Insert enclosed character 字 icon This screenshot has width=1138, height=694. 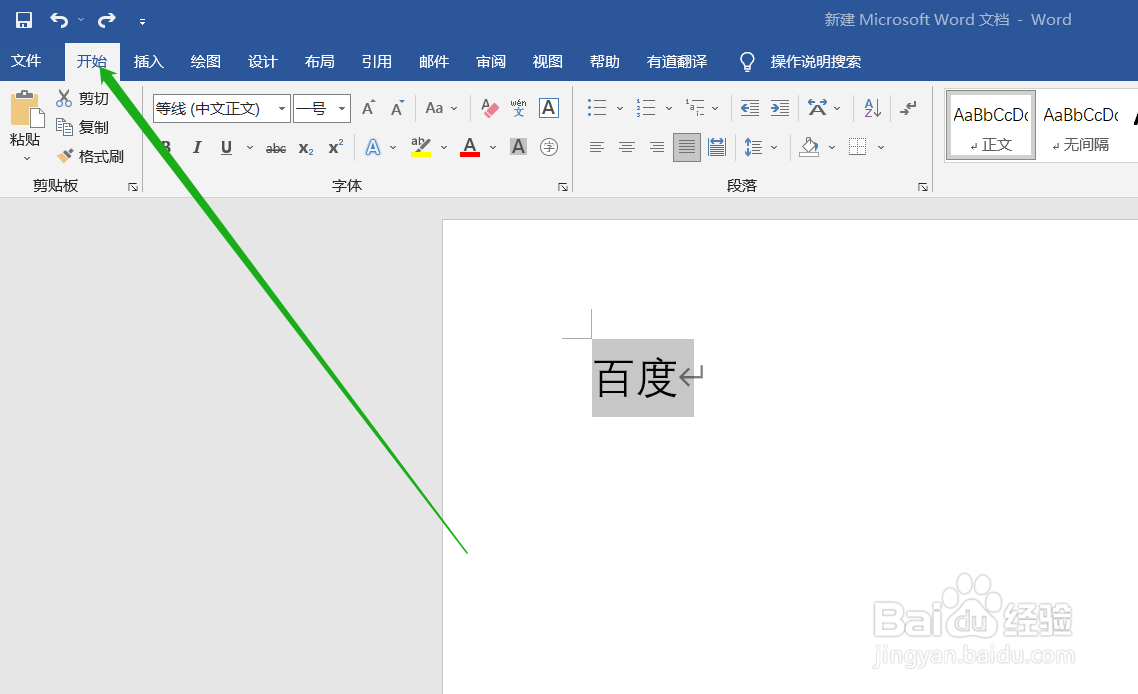coord(549,147)
